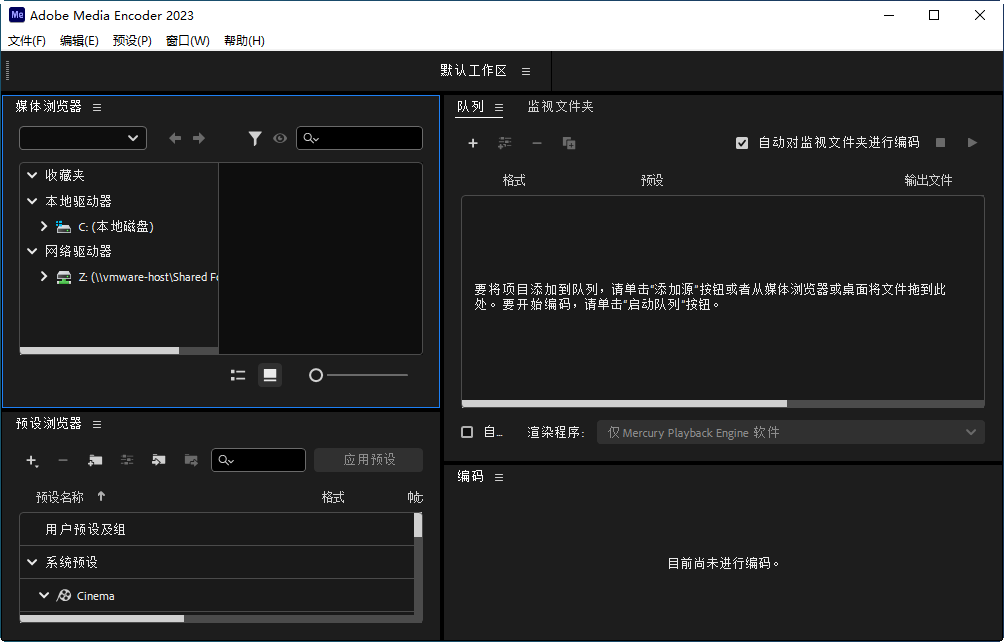Switch Media Browser to thumbnail view

click(x=269, y=374)
